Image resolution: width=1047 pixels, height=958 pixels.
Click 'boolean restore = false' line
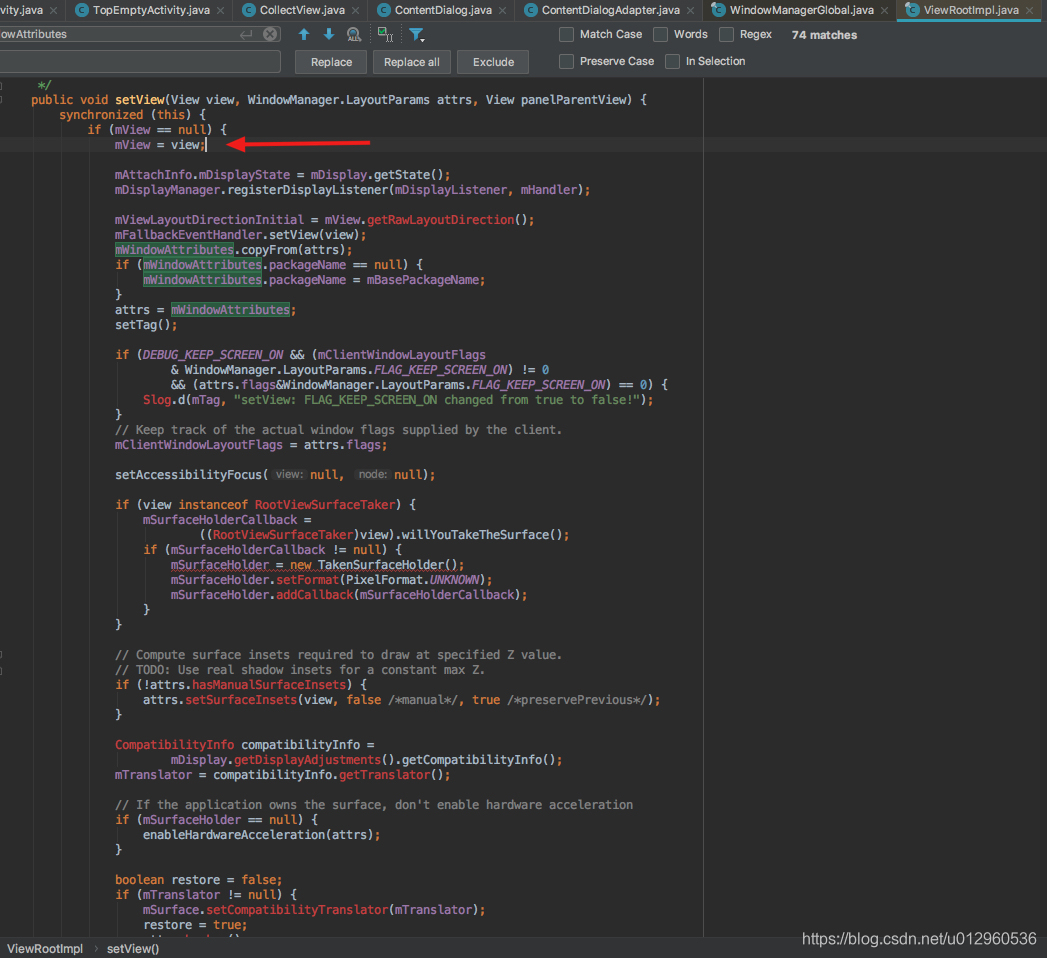tap(198, 880)
